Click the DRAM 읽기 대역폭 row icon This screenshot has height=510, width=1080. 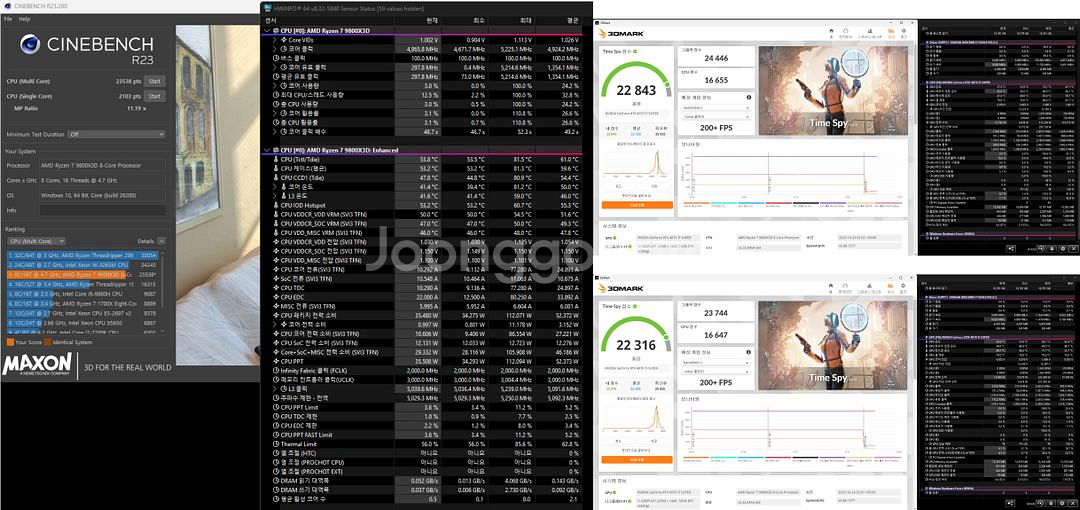point(276,481)
